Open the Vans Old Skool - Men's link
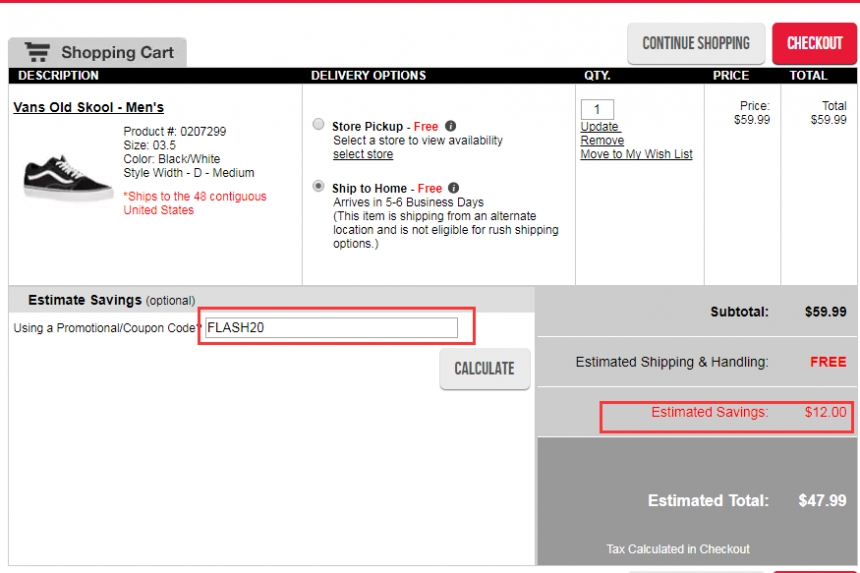860x573 pixels. click(x=88, y=107)
